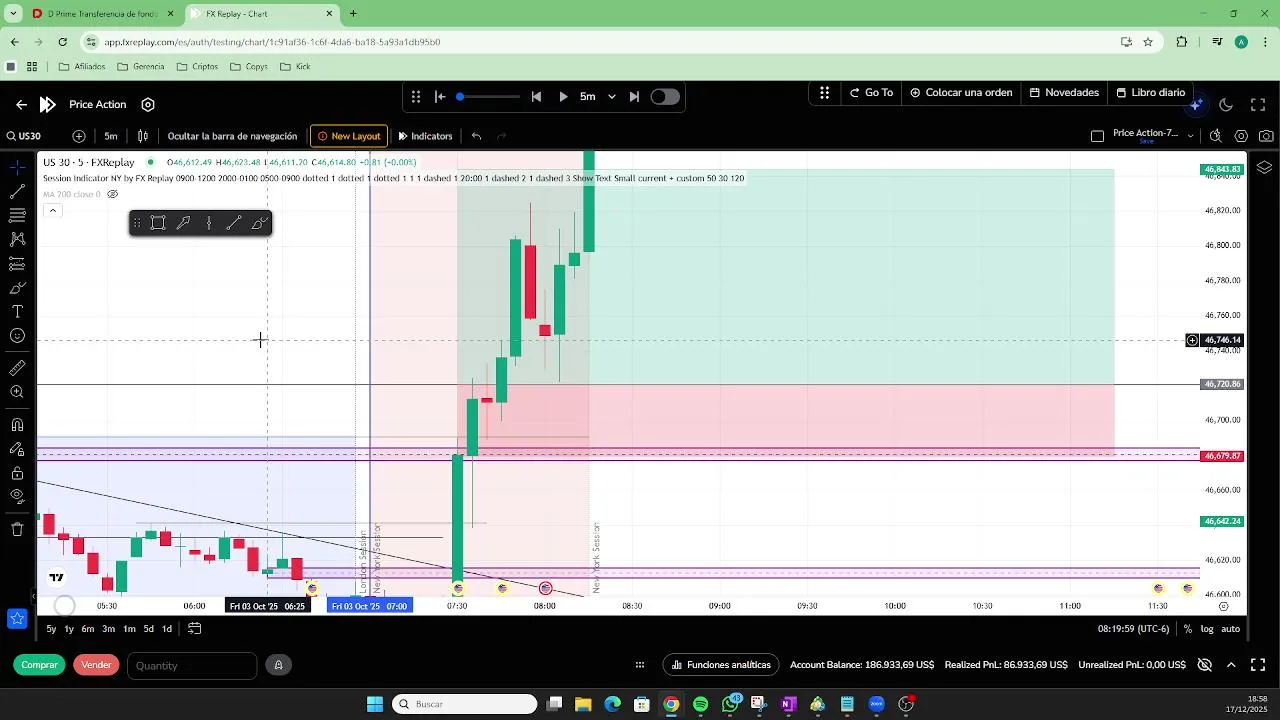Select the crosshair cursor tool
The height and width of the screenshot is (720, 1280).
[17, 167]
